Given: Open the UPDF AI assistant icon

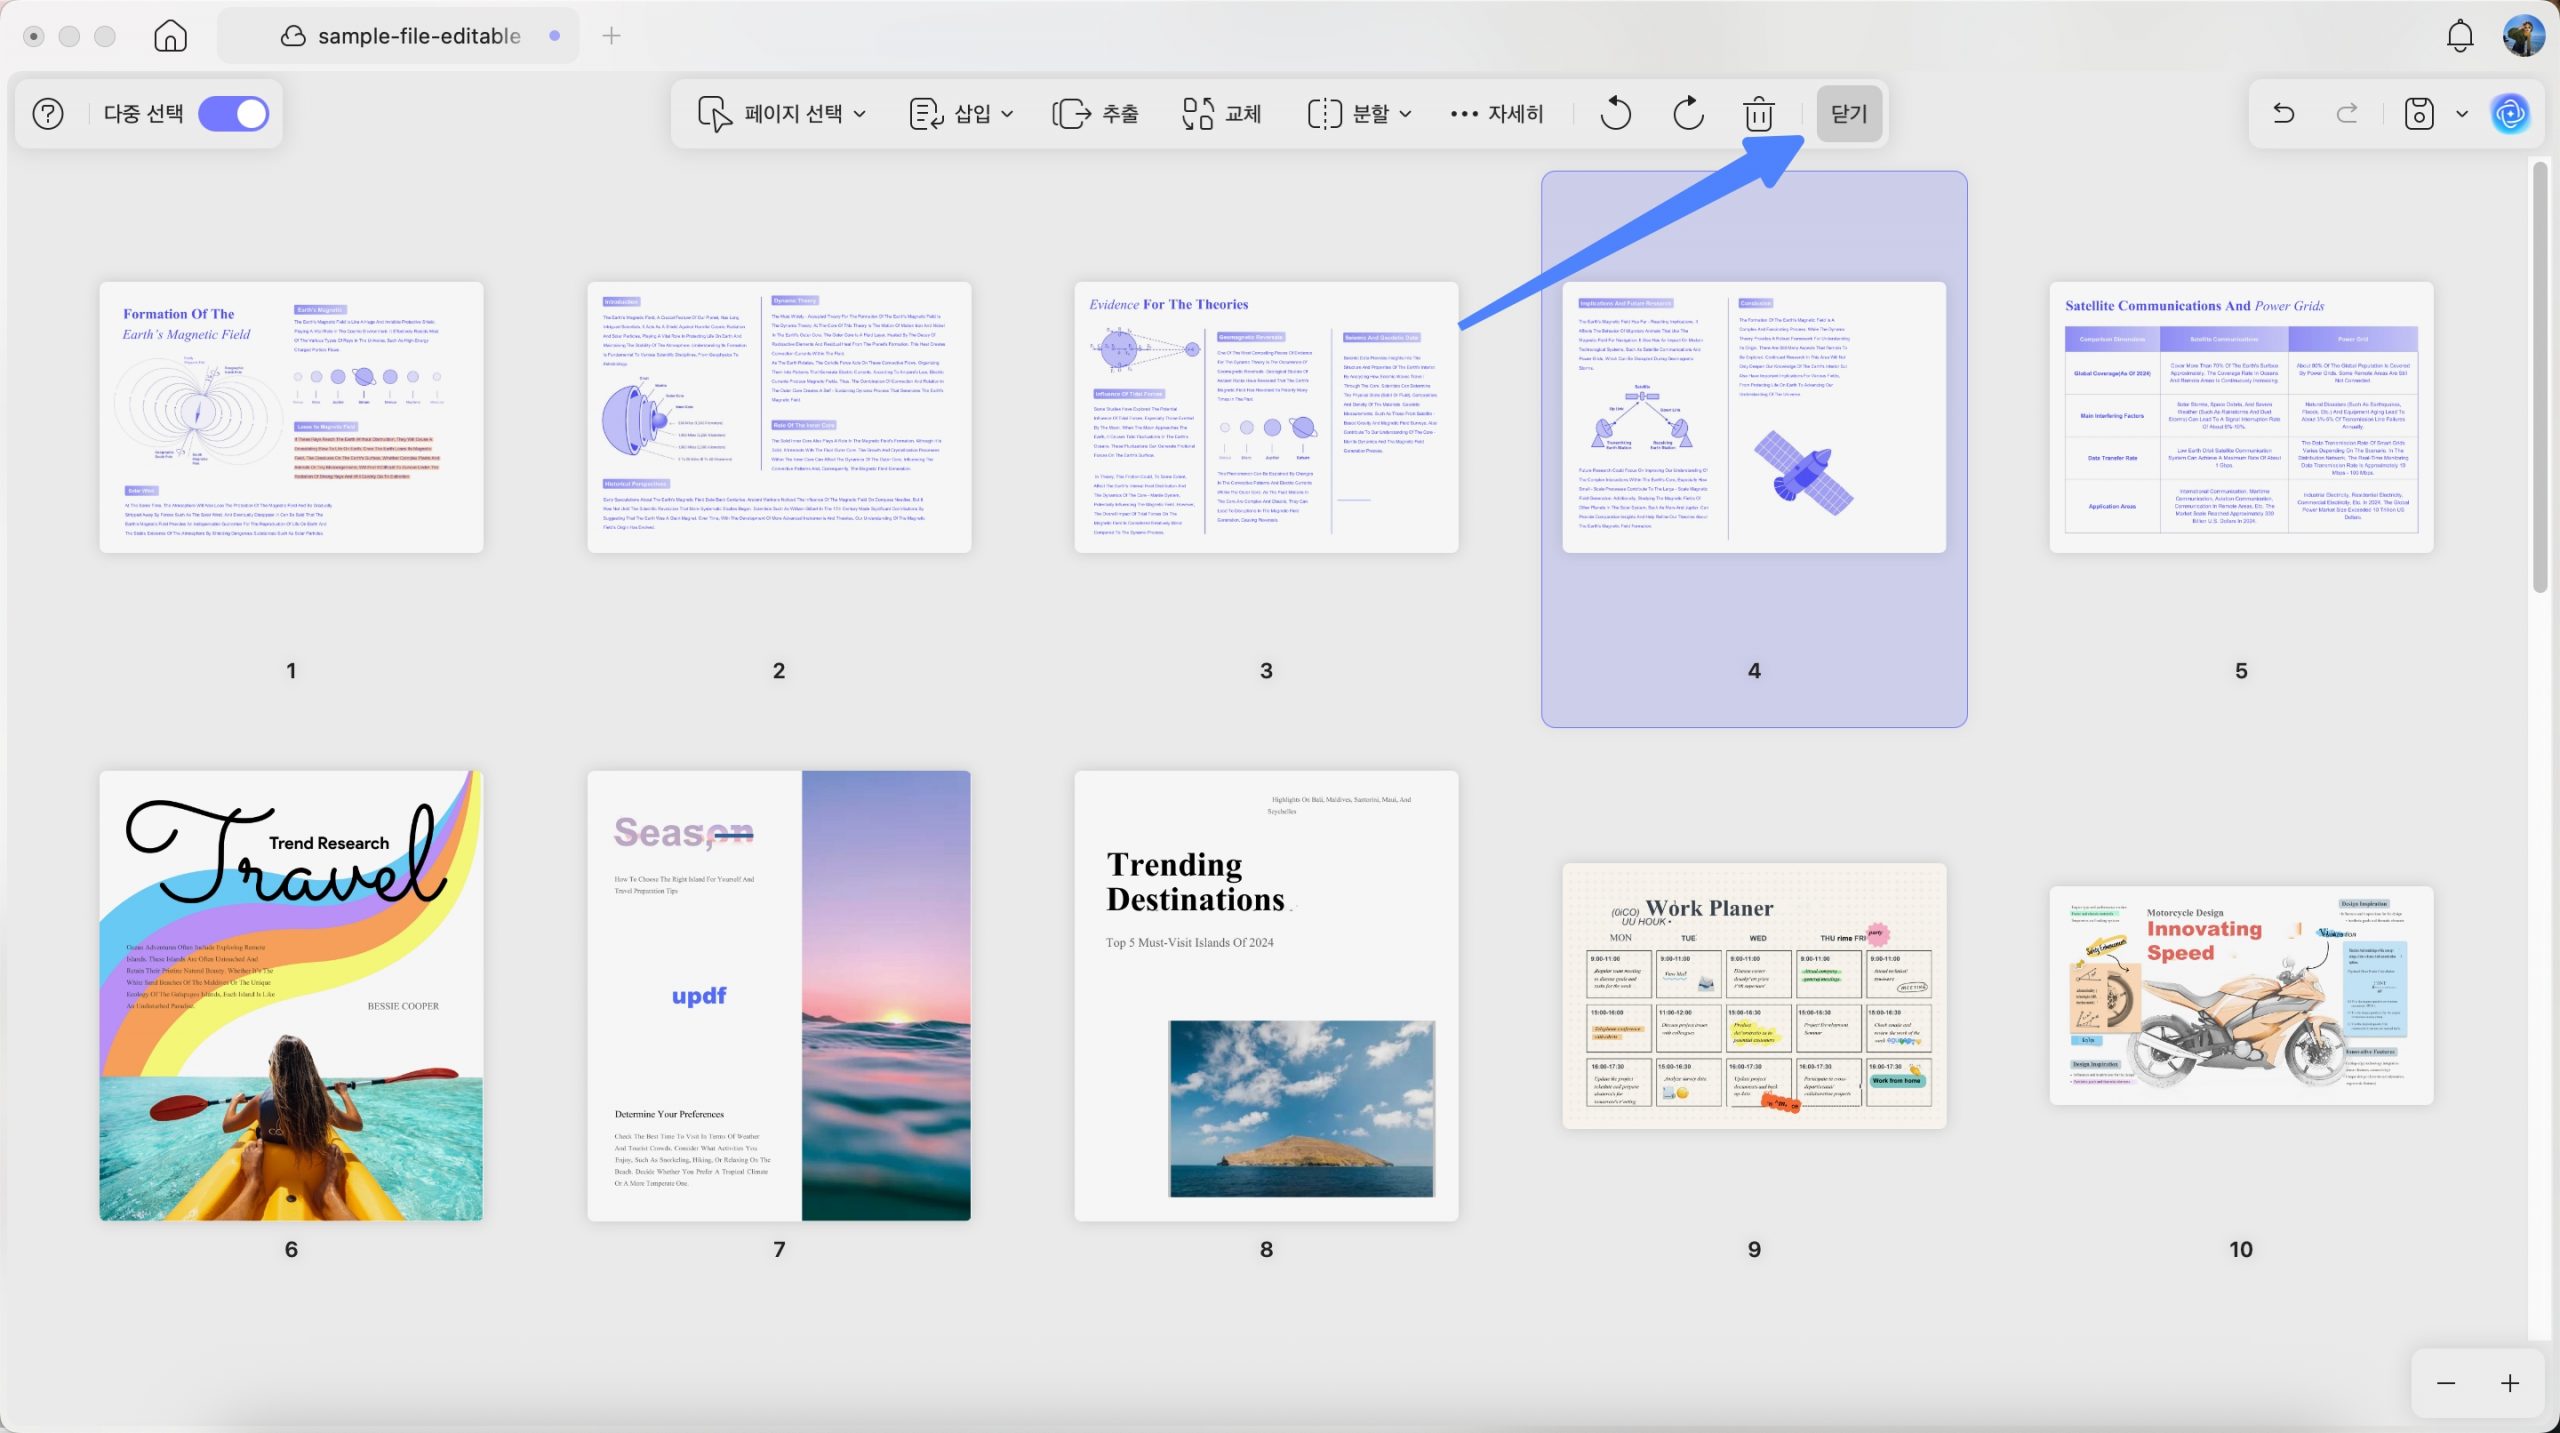Looking at the screenshot, I should click(2511, 114).
